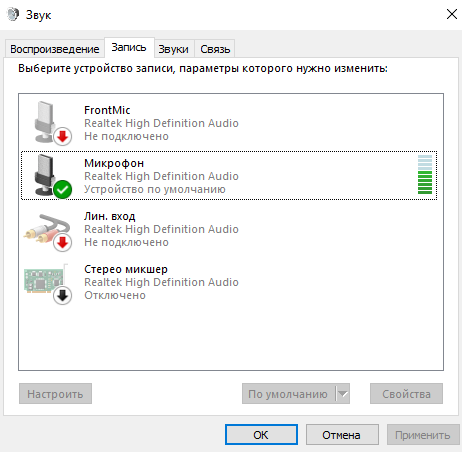
Task: Click the red arrow badge on FrontMic
Action: [63, 136]
